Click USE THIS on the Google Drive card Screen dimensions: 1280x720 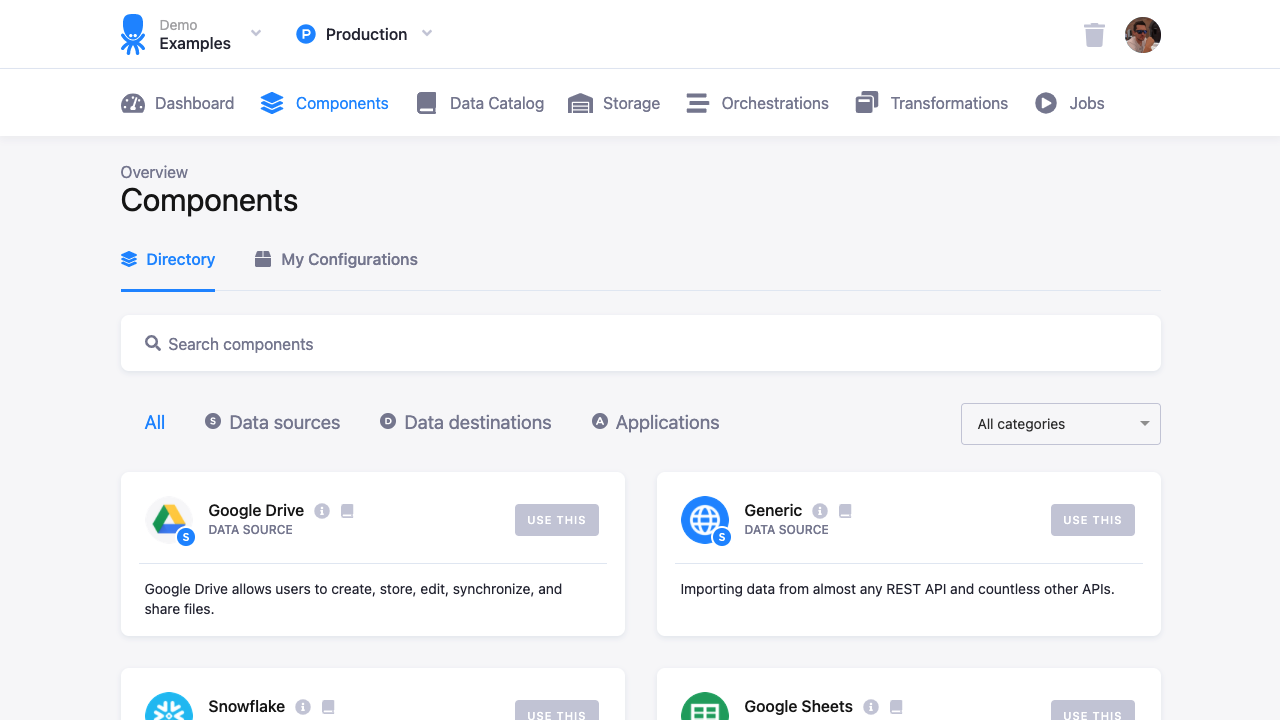pos(556,519)
